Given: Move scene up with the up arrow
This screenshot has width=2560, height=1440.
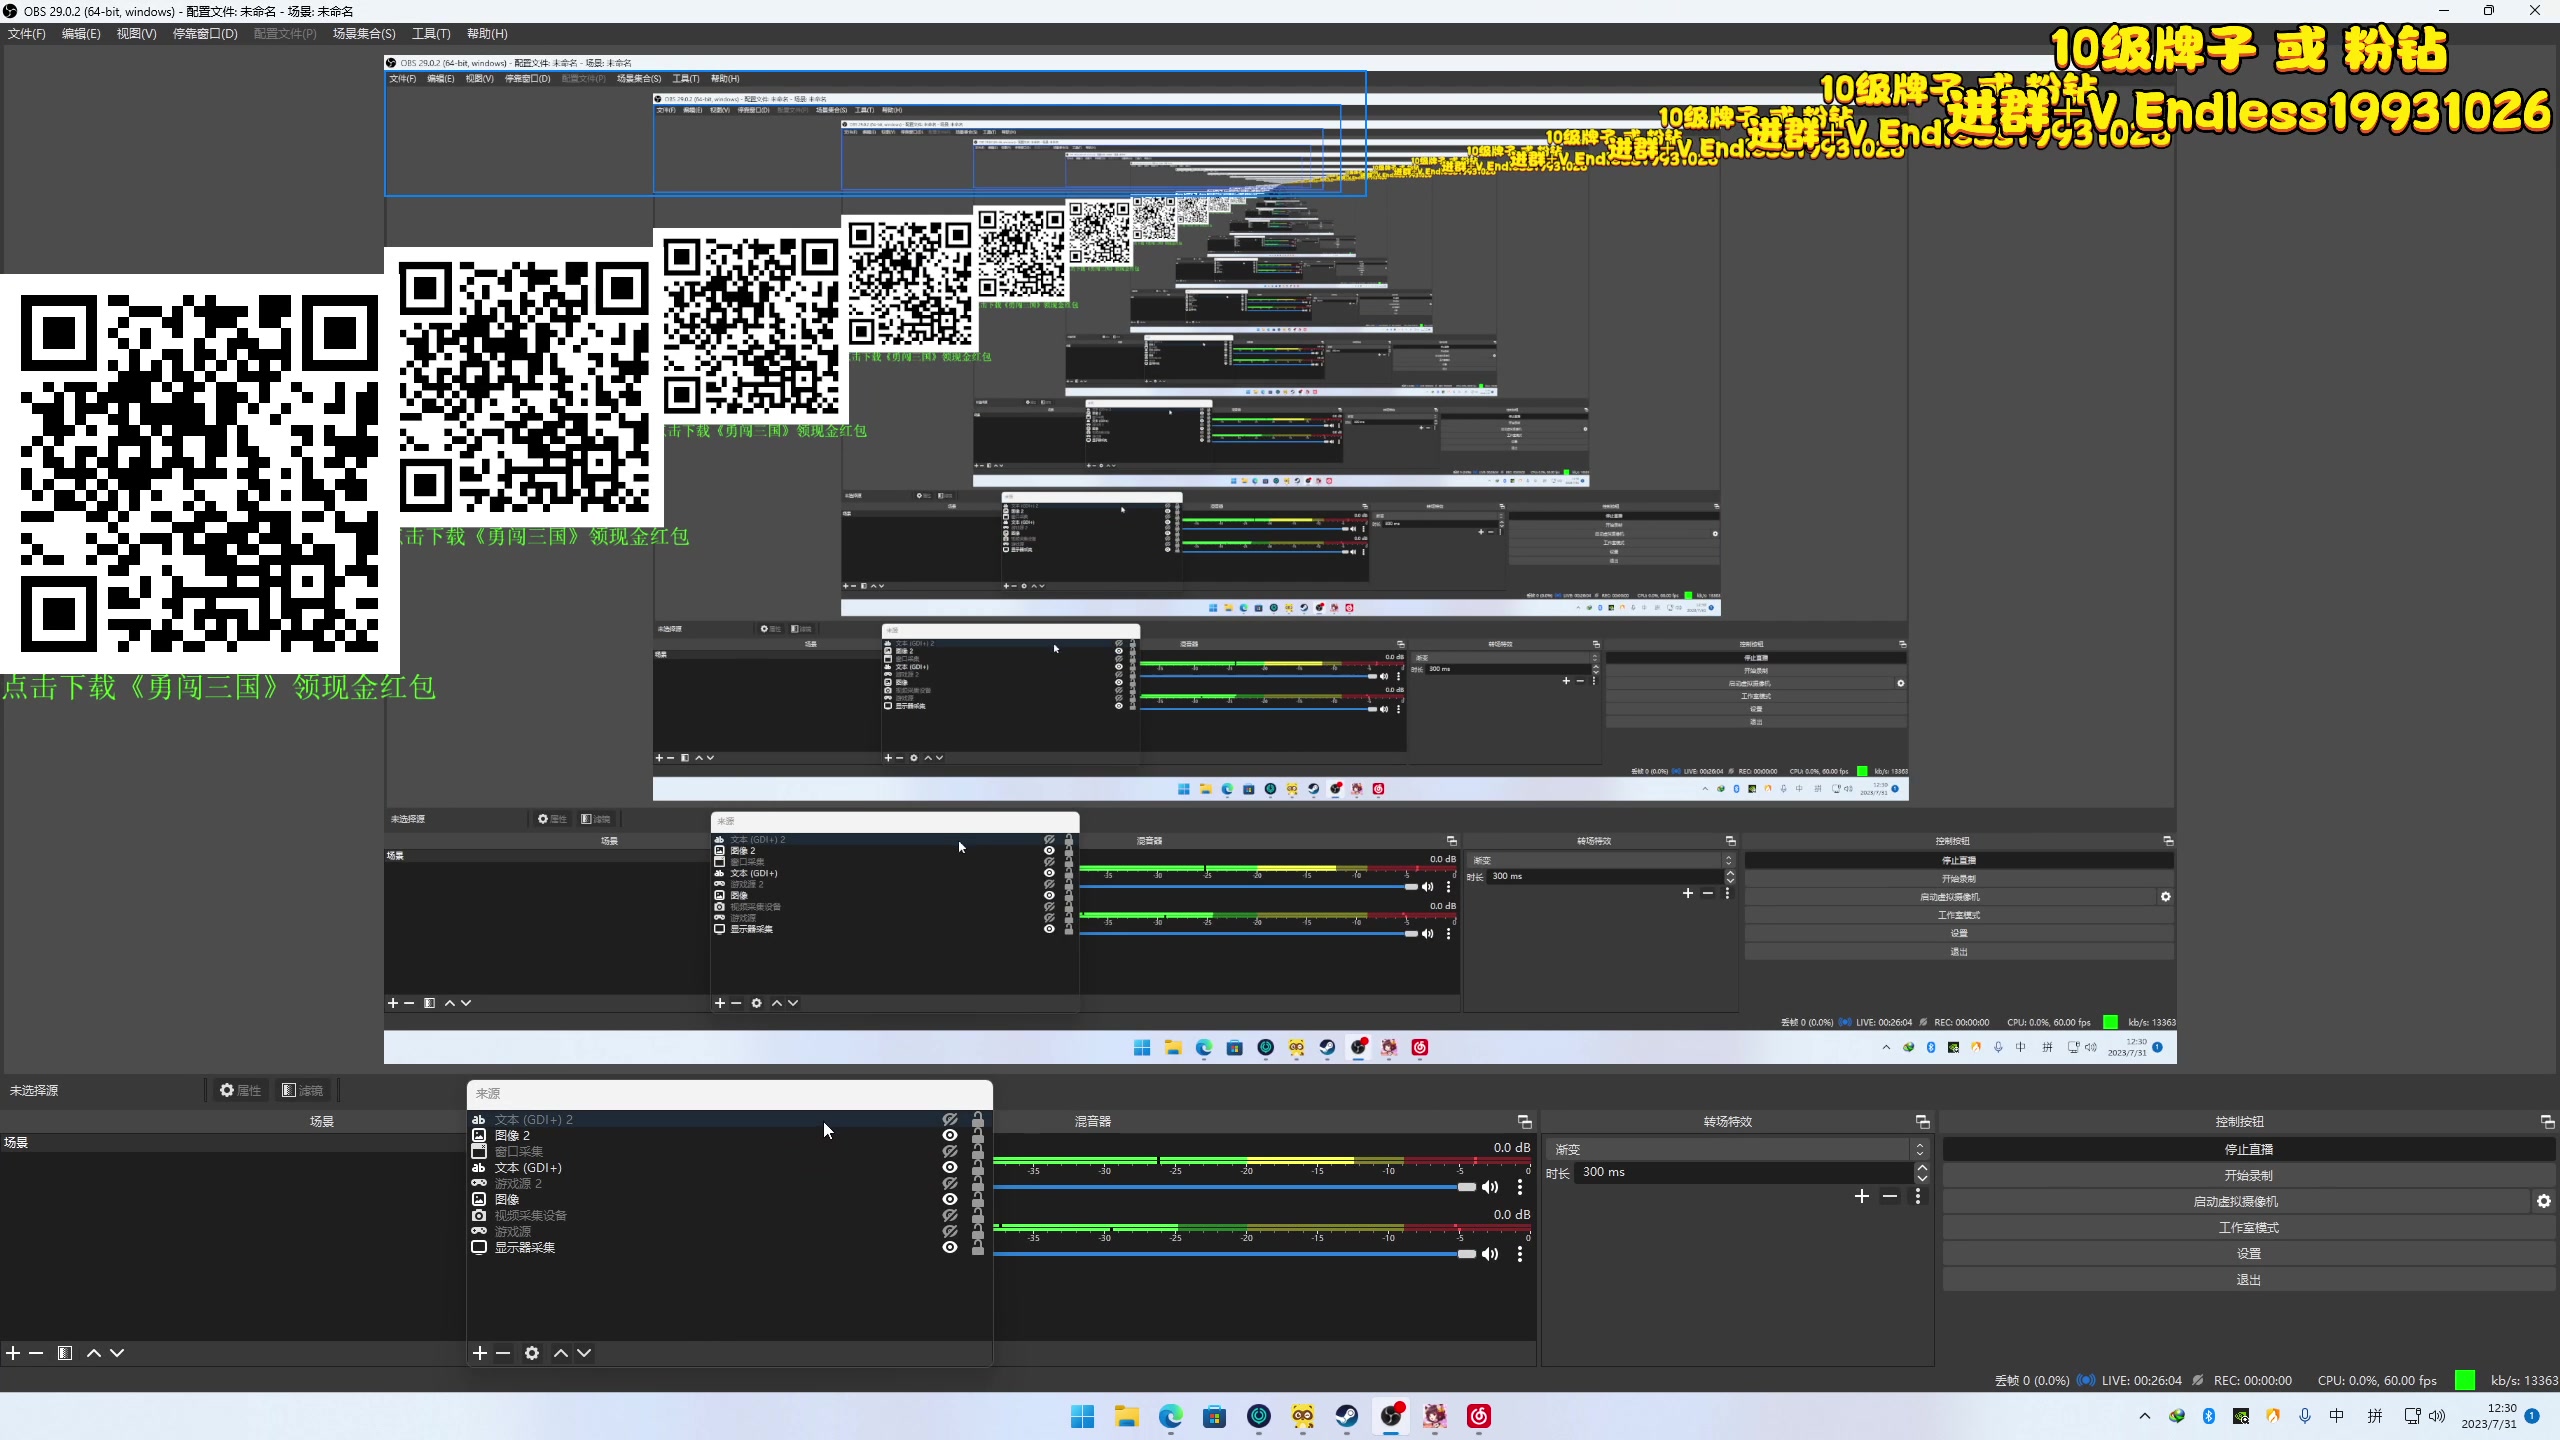Looking at the screenshot, I should (94, 1353).
